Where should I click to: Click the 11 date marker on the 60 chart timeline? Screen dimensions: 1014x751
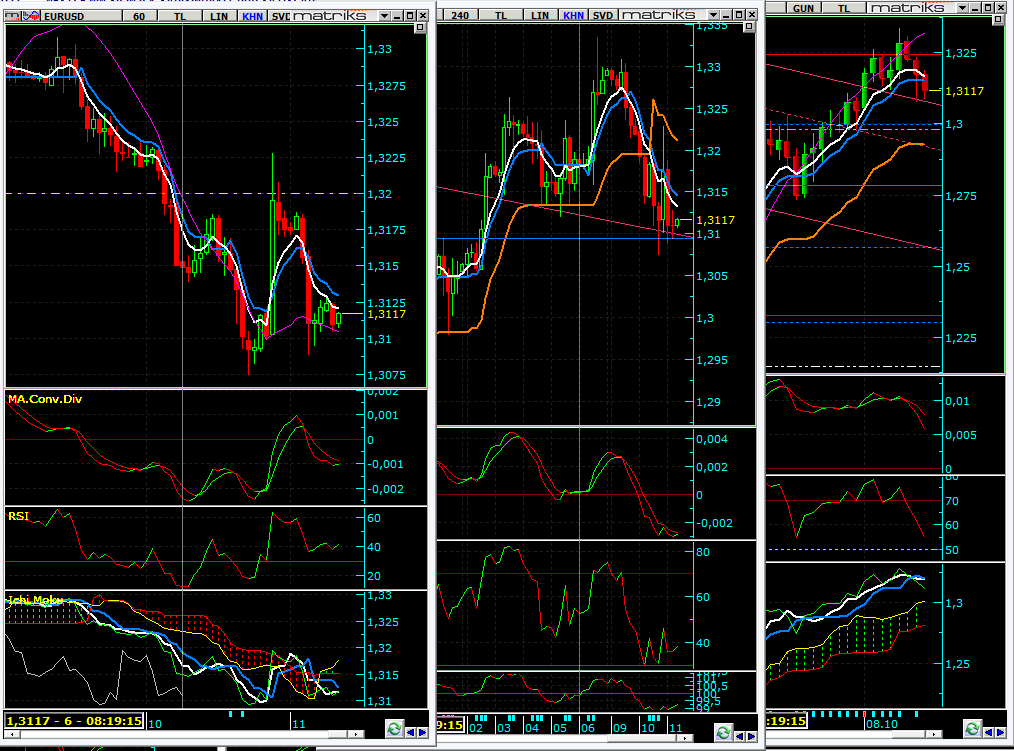click(x=299, y=724)
